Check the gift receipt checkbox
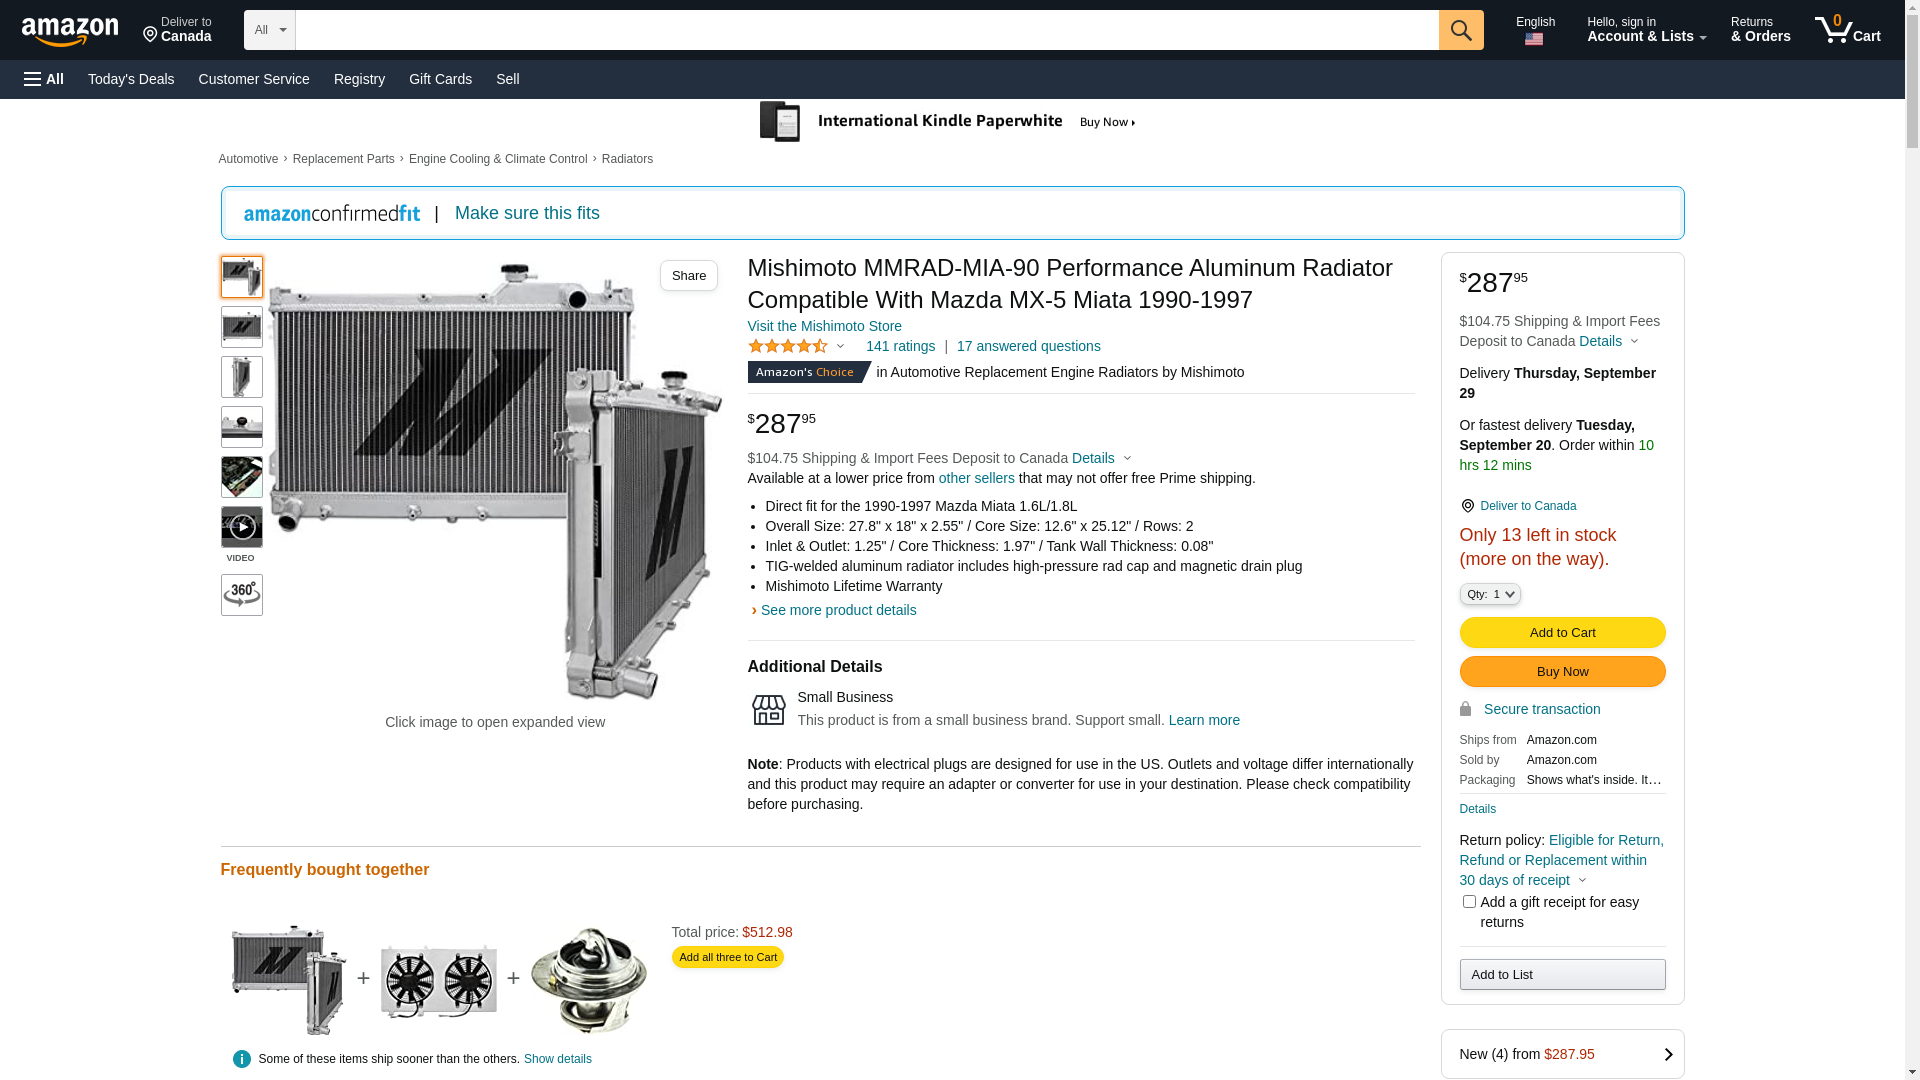 (1468, 902)
